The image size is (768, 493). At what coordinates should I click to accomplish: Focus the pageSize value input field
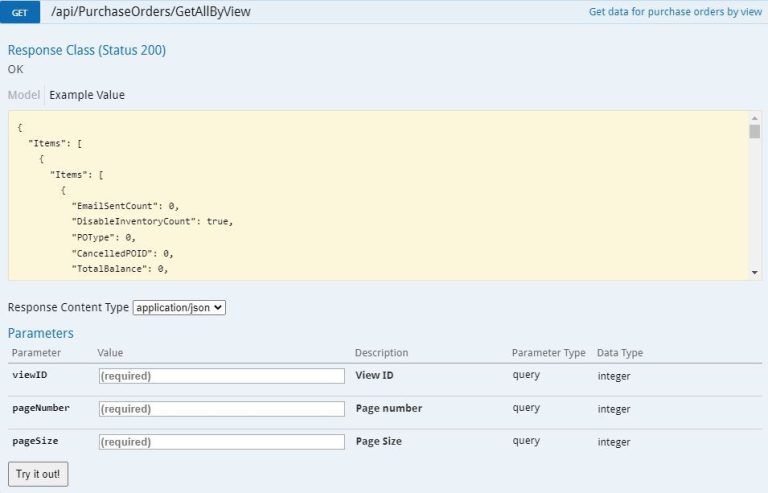point(222,442)
